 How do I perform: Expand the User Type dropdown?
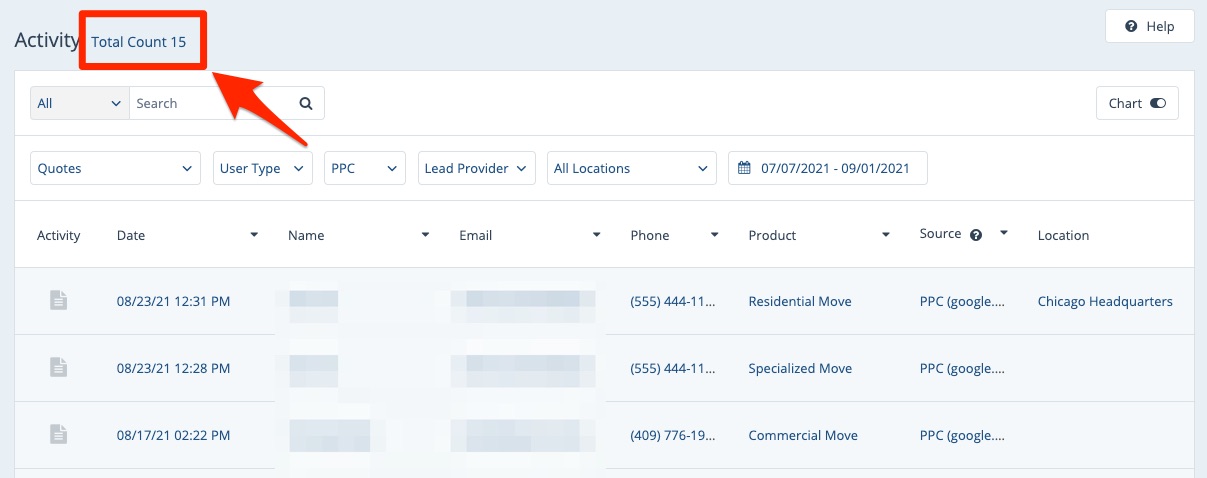[263, 169]
